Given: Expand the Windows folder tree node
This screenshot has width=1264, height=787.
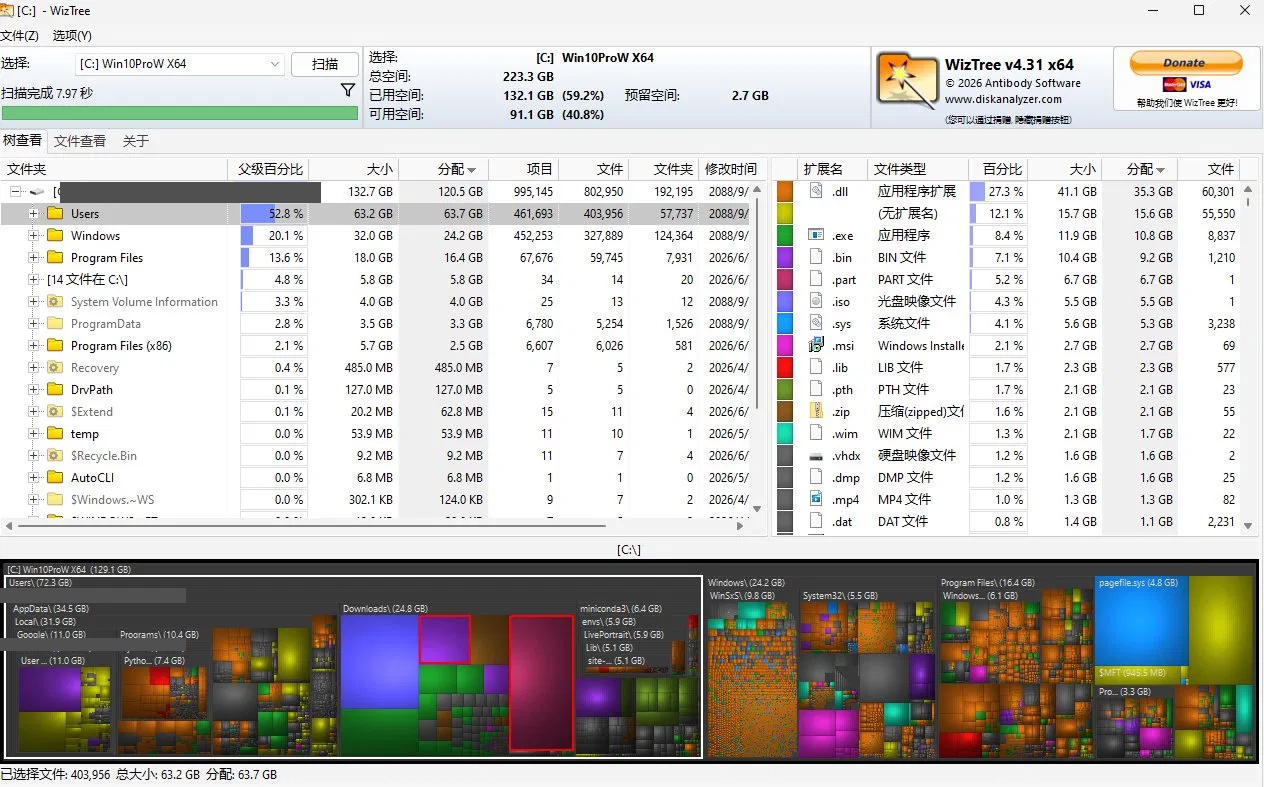Looking at the screenshot, I should pyautogui.click(x=33, y=236).
